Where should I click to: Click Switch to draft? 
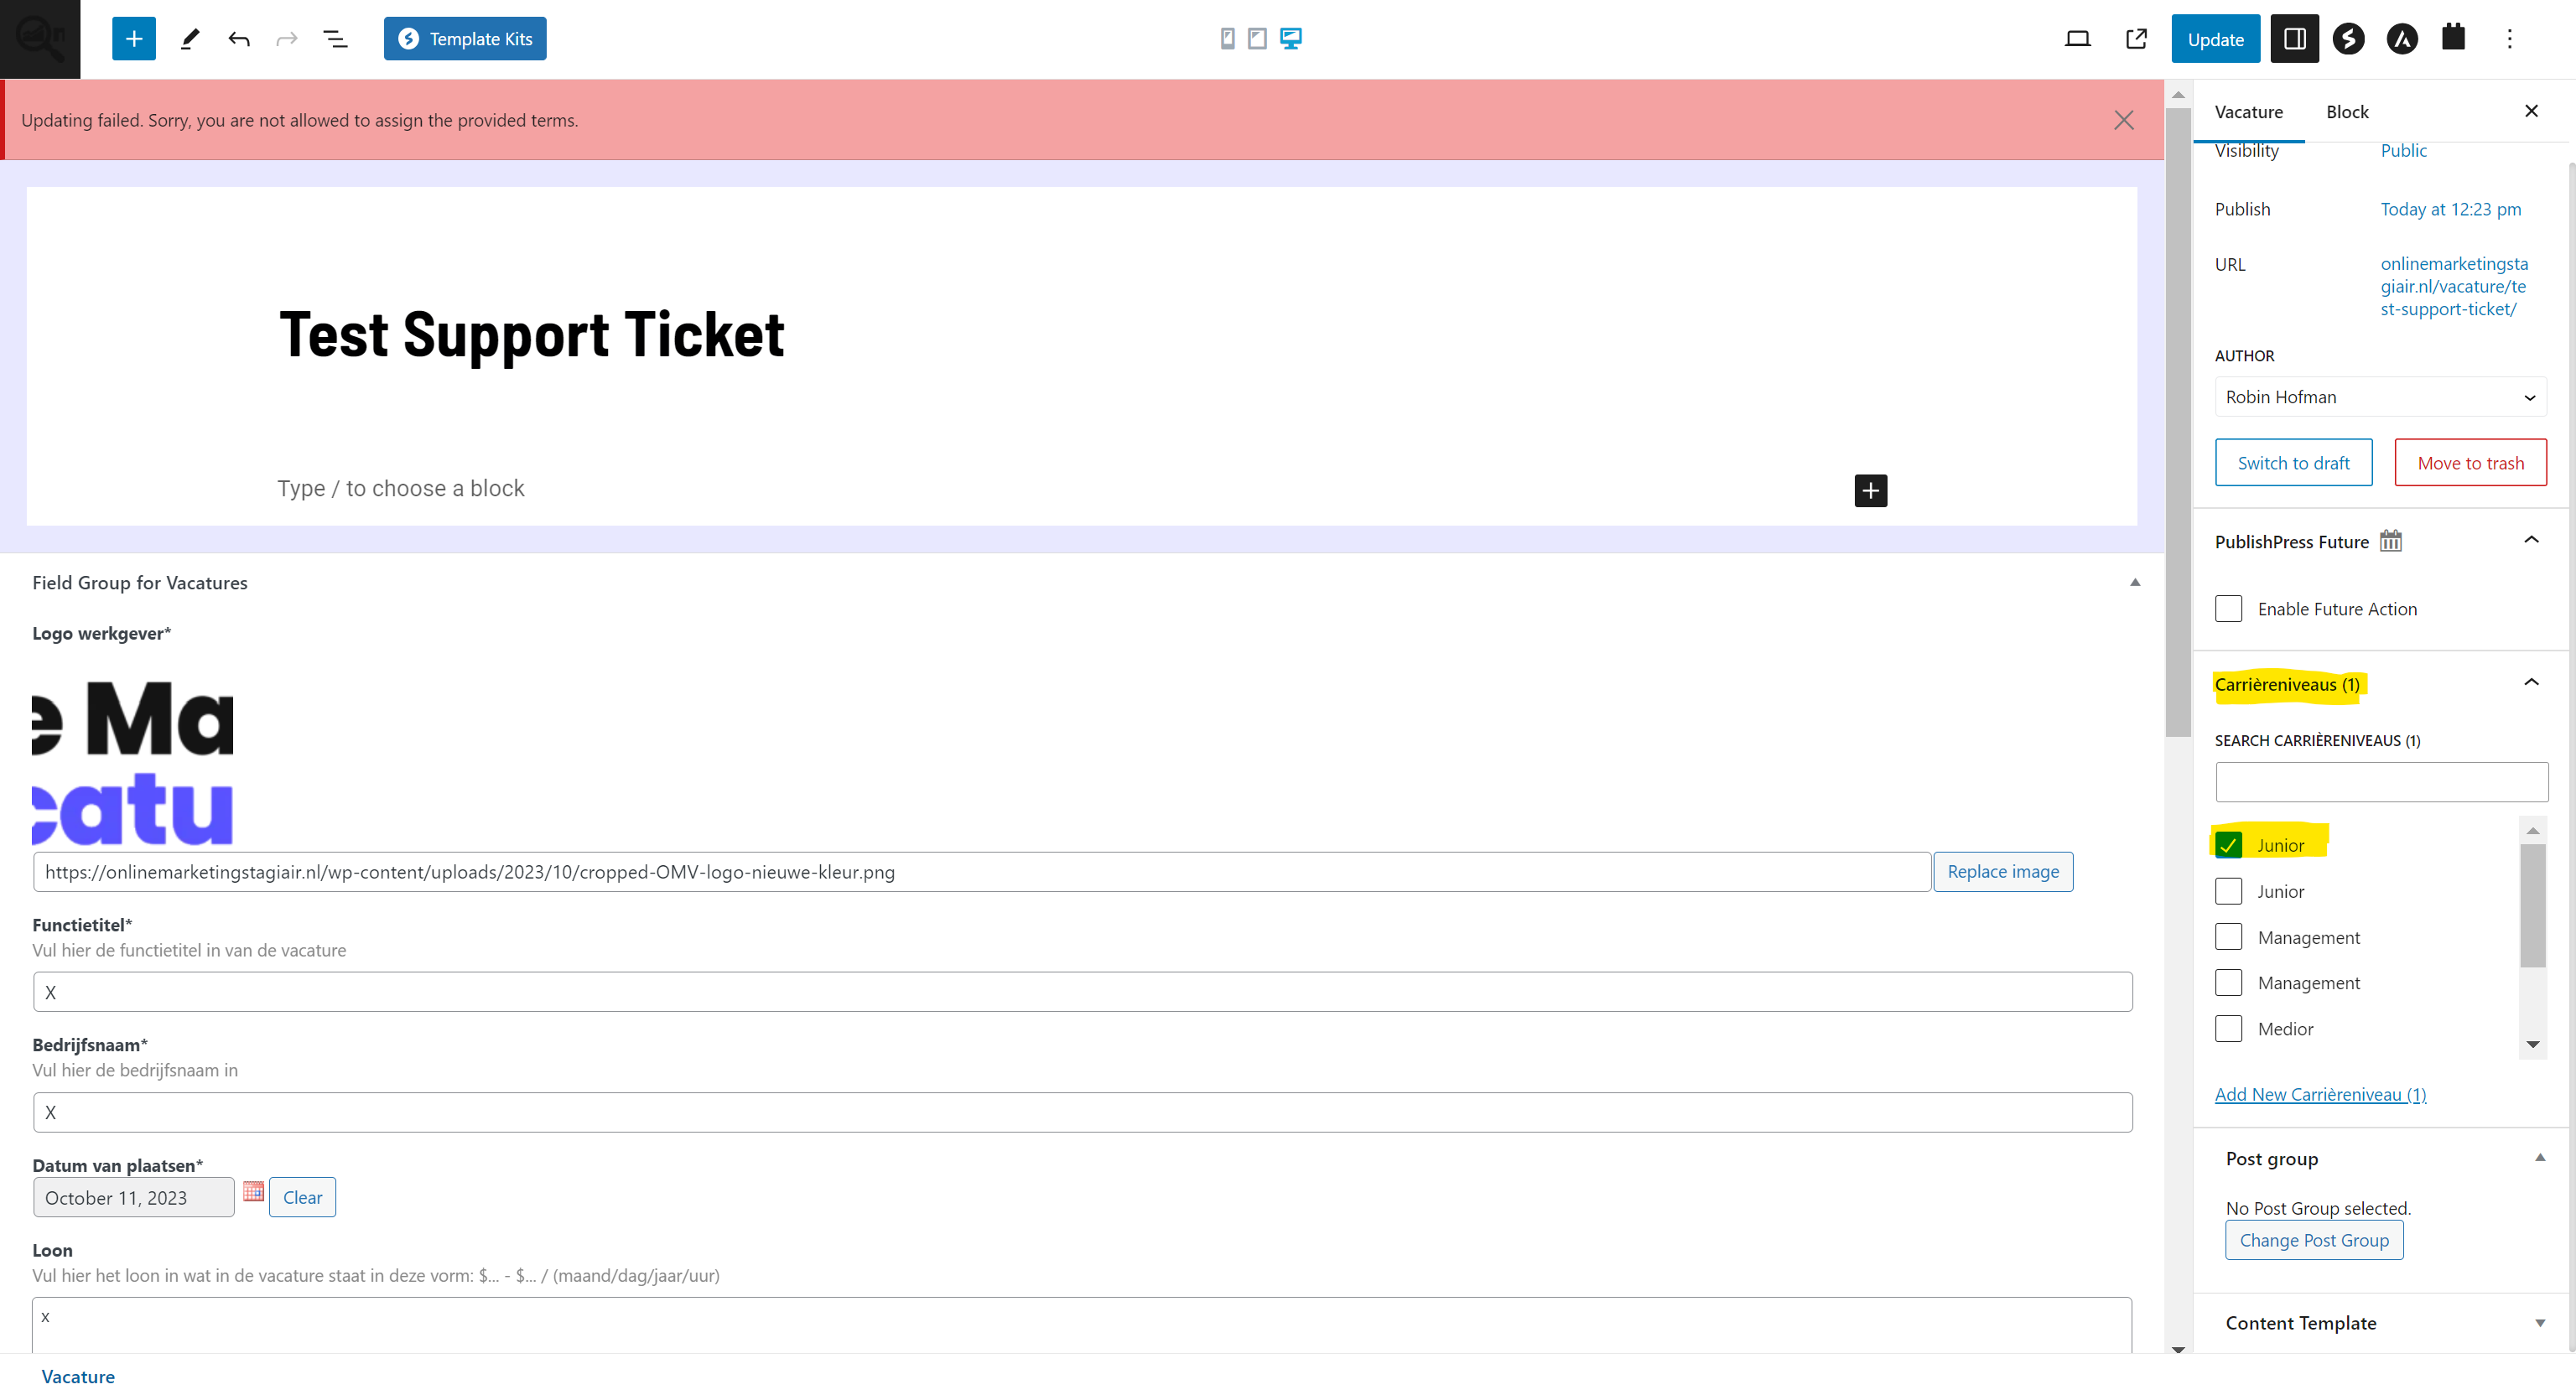point(2293,463)
